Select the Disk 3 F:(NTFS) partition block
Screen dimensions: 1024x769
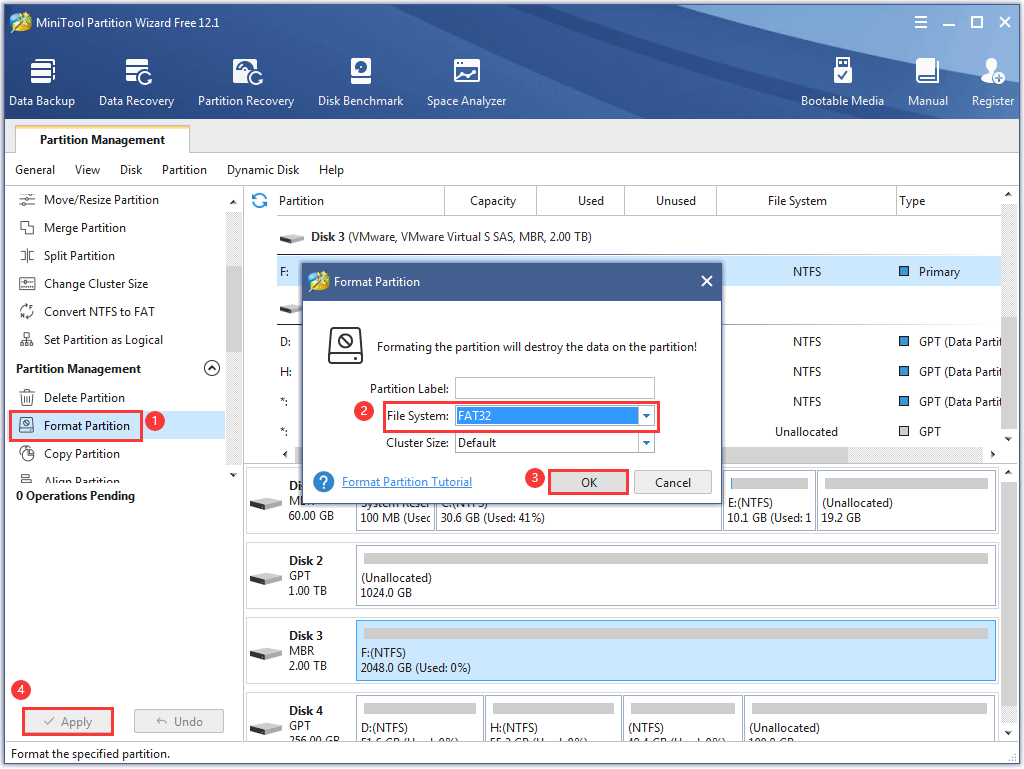point(676,650)
